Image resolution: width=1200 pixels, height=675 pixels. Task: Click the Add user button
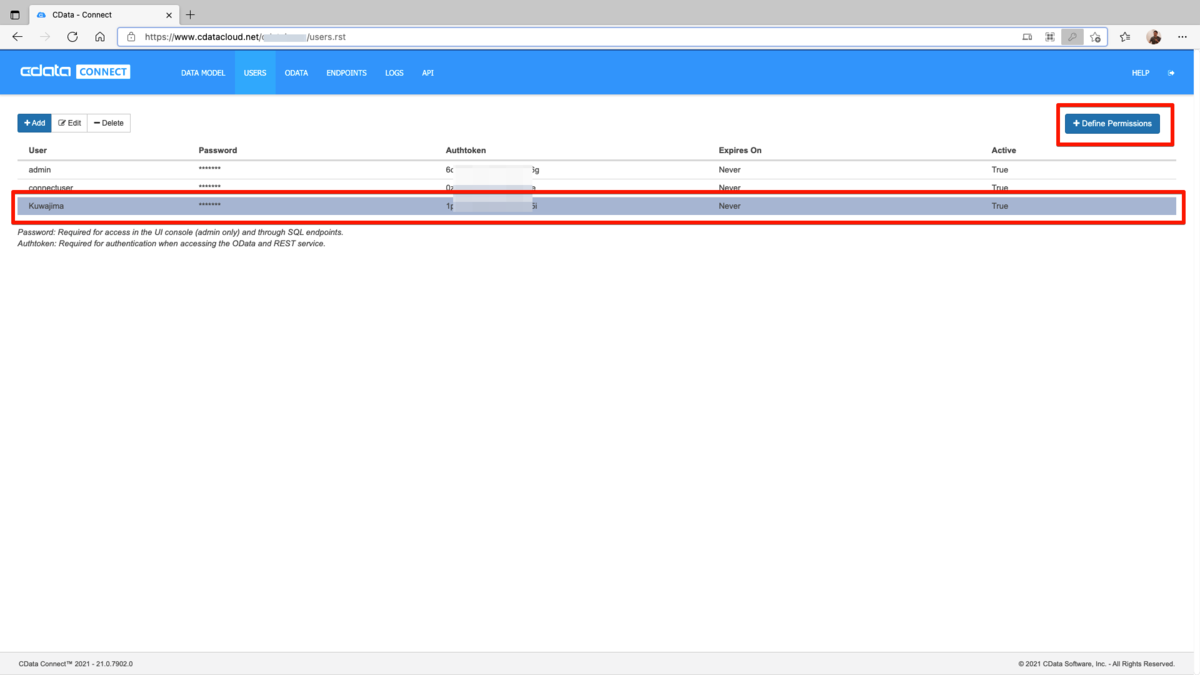tap(34, 123)
